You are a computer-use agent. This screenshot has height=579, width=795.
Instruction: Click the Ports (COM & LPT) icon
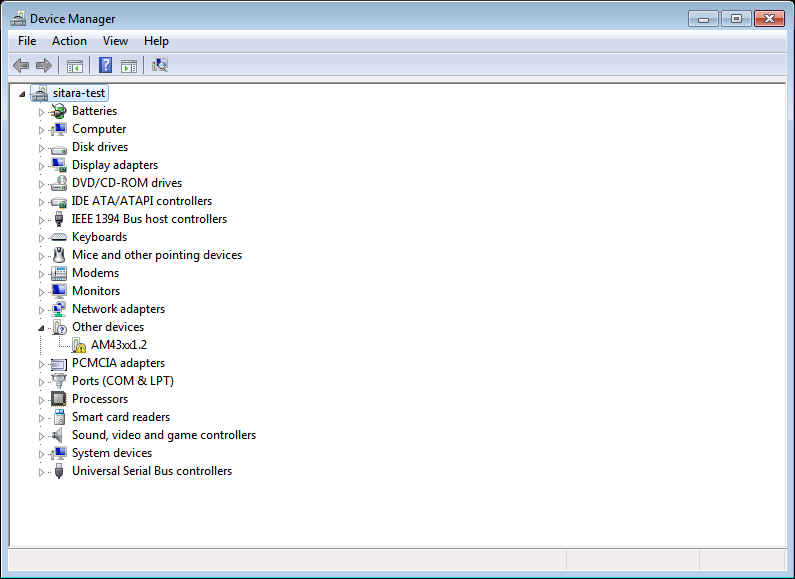59,381
